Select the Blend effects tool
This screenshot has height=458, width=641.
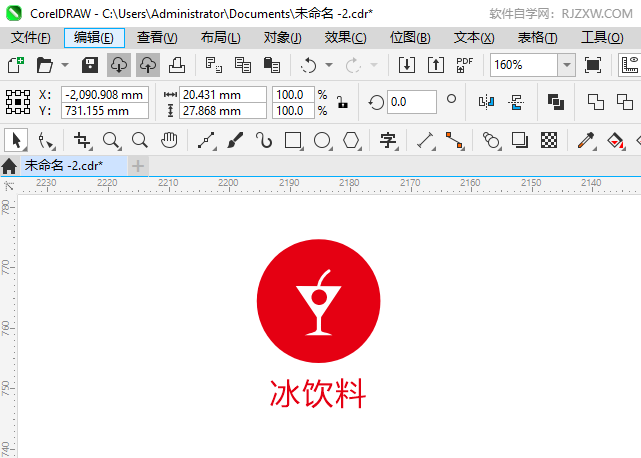coord(492,140)
